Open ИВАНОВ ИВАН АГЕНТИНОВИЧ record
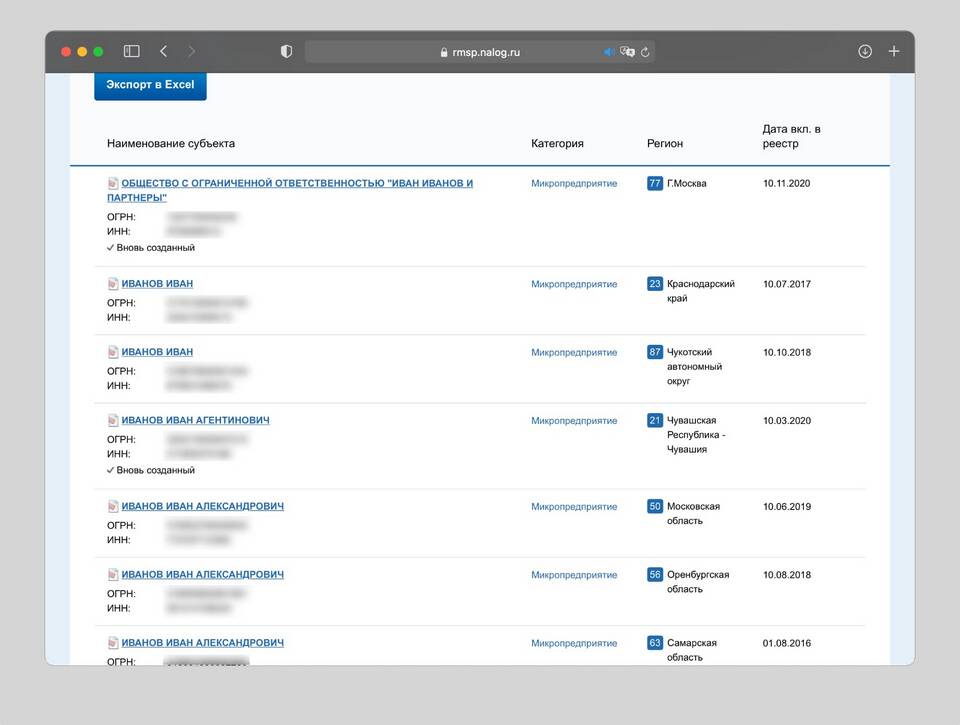 [x=195, y=421]
